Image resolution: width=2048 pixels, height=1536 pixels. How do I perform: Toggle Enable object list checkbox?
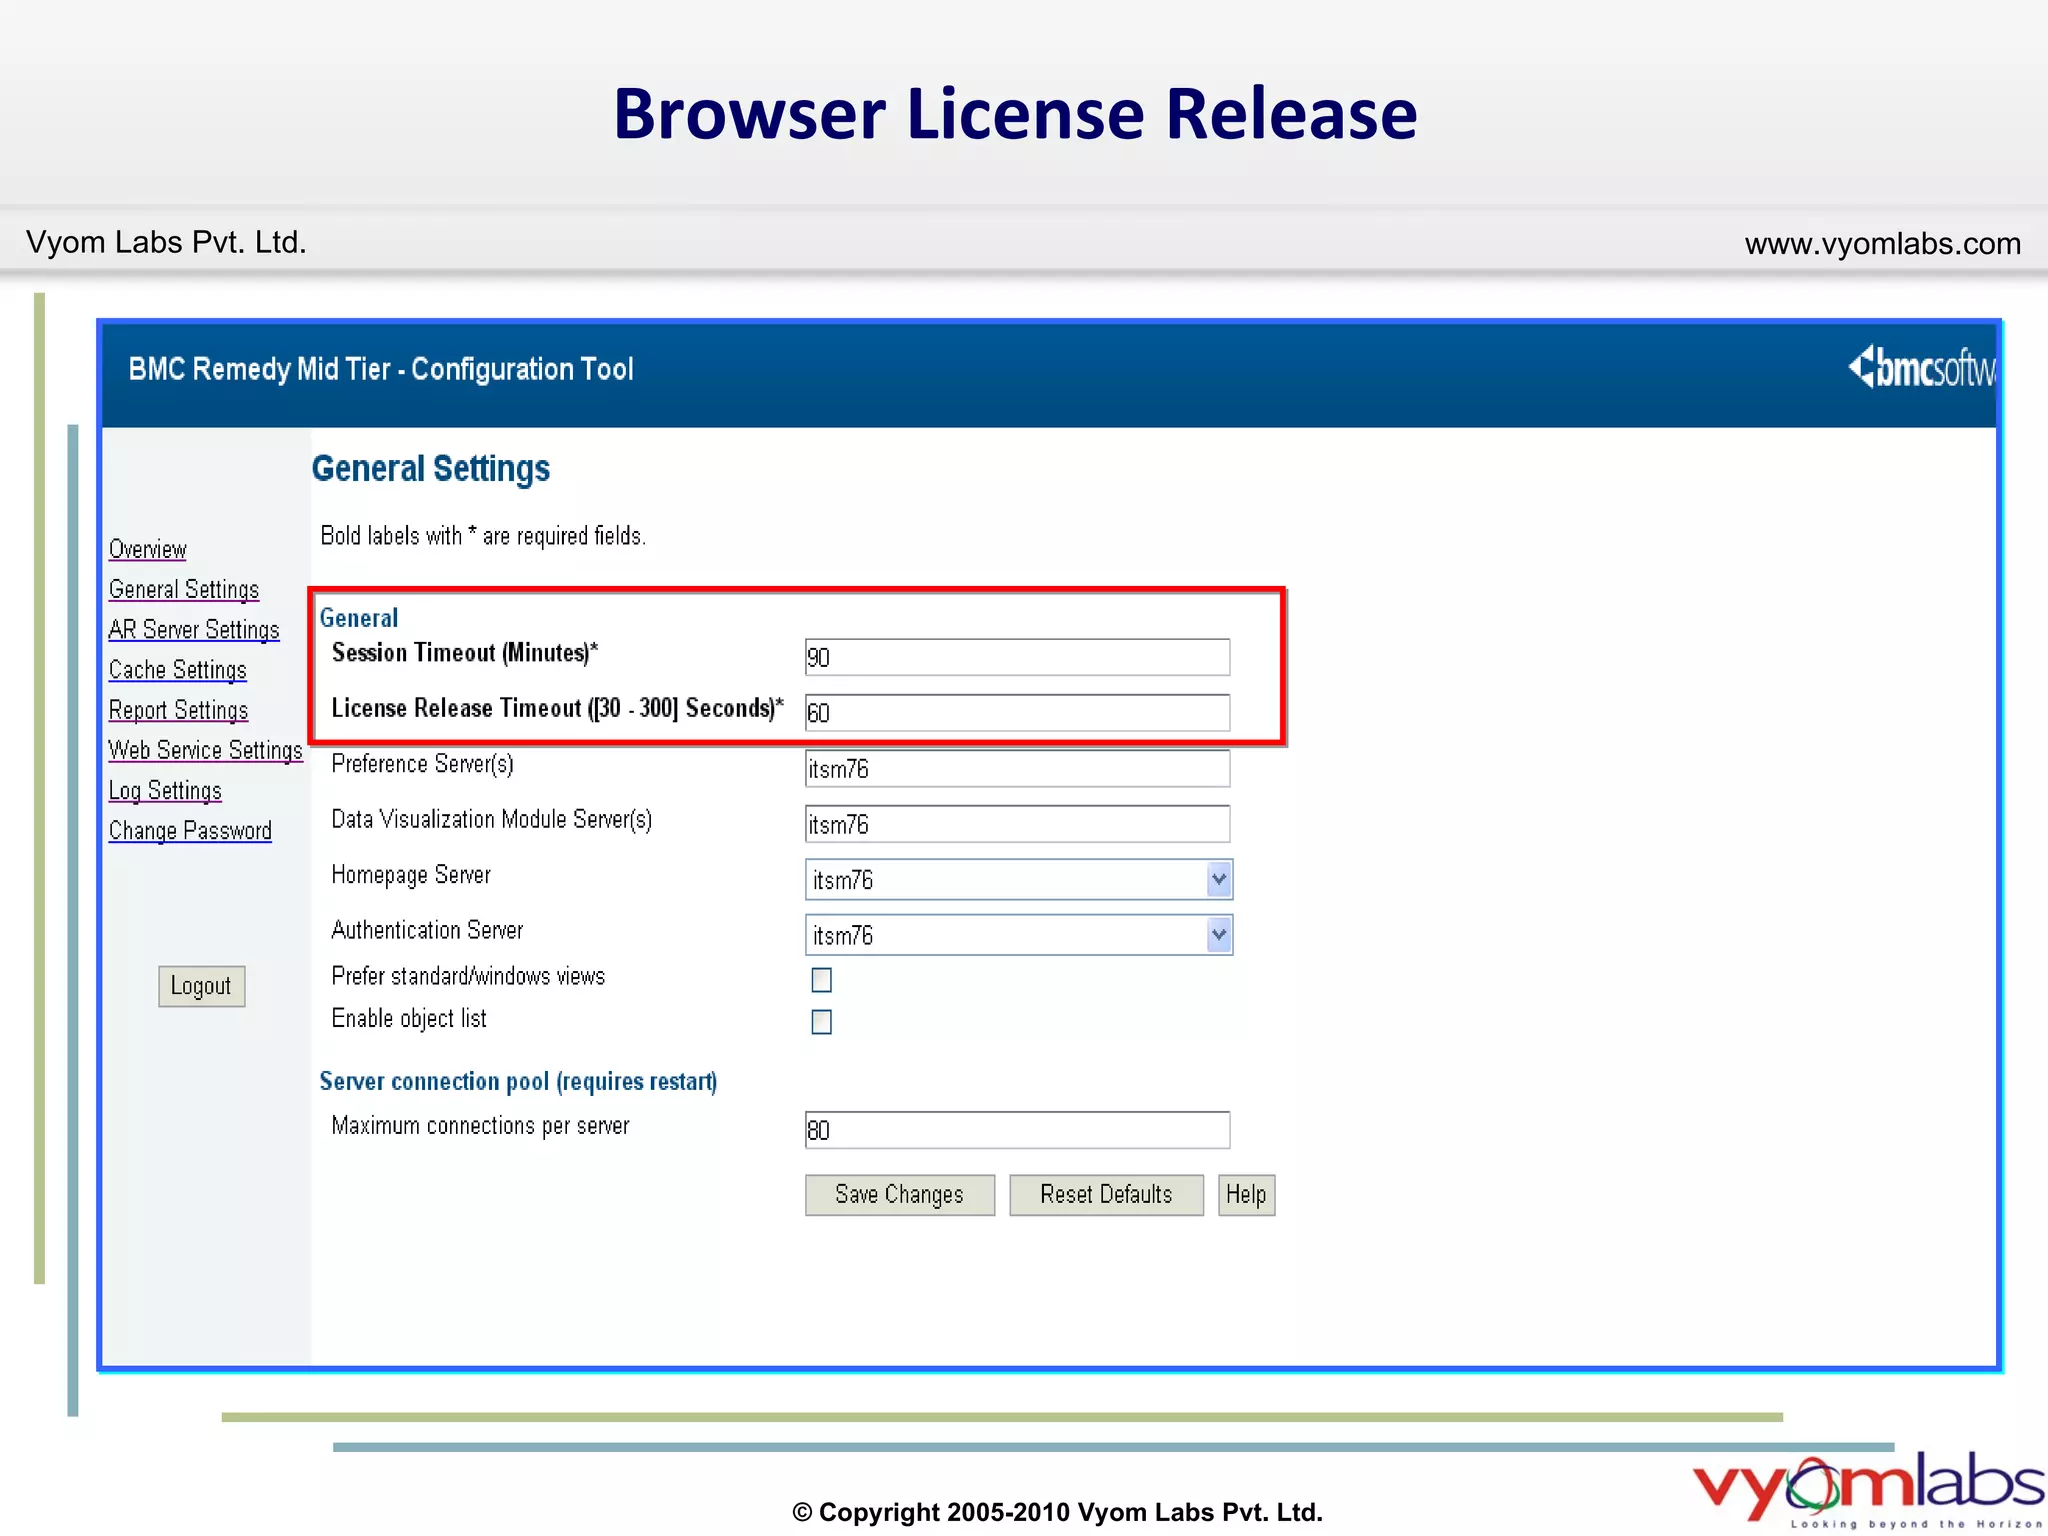[821, 1022]
